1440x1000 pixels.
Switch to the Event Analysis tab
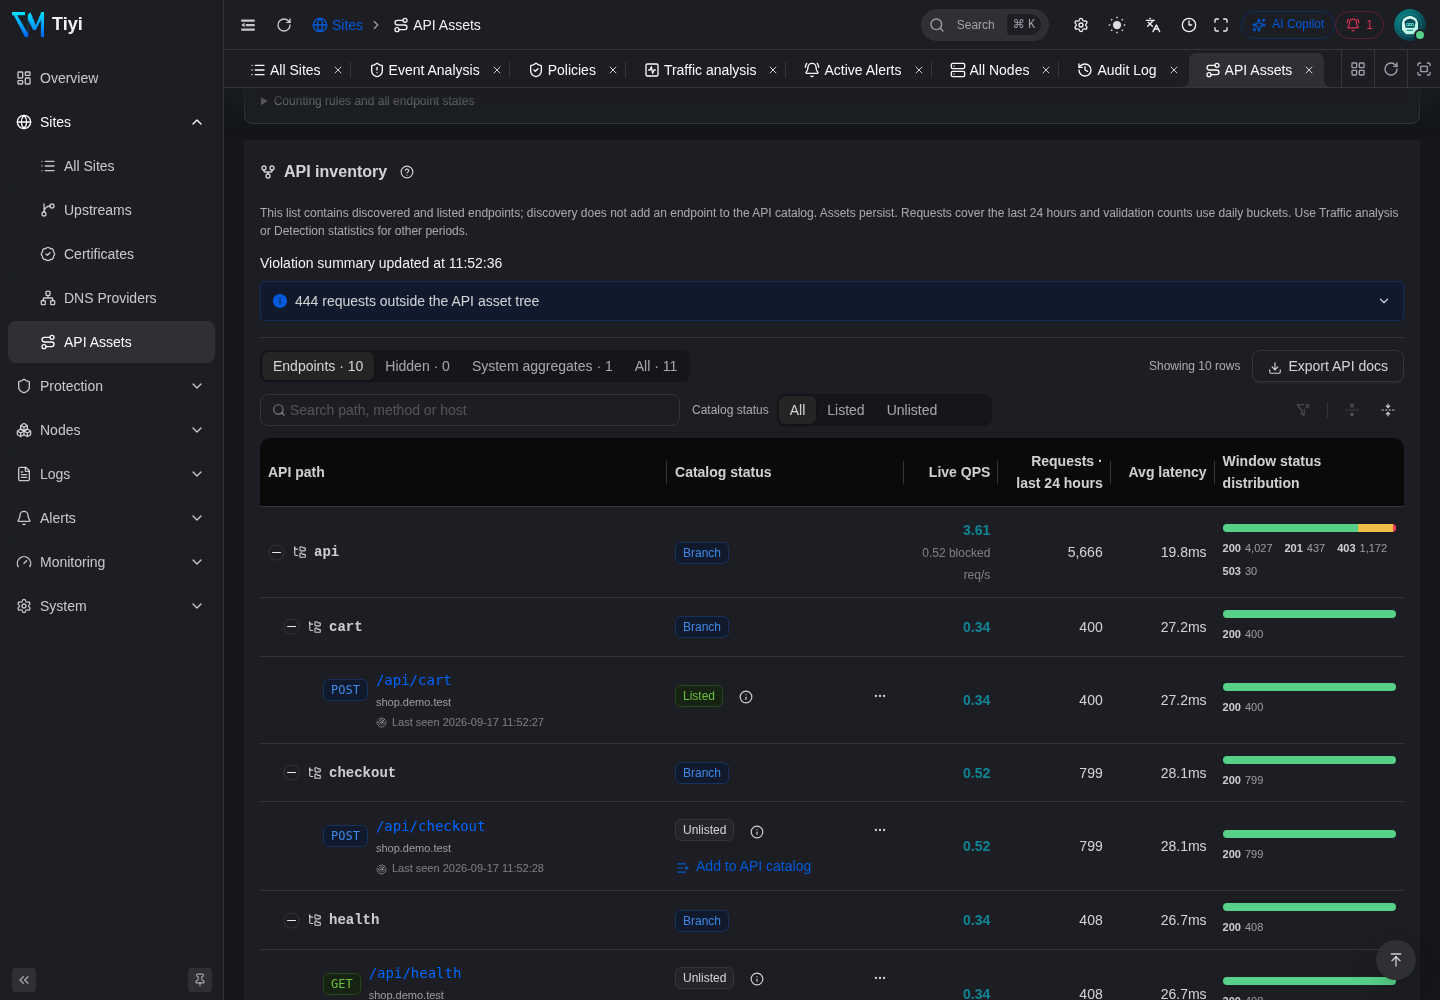pos(425,70)
